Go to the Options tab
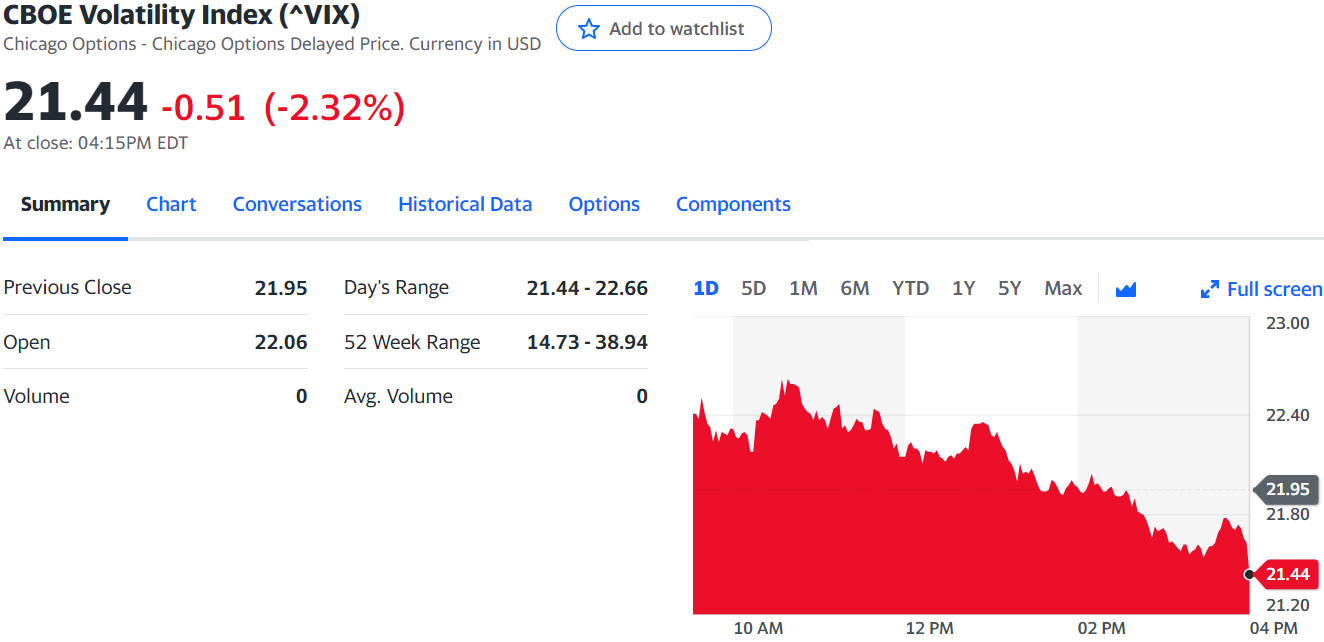The width and height of the screenshot is (1324, 642). (604, 204)
